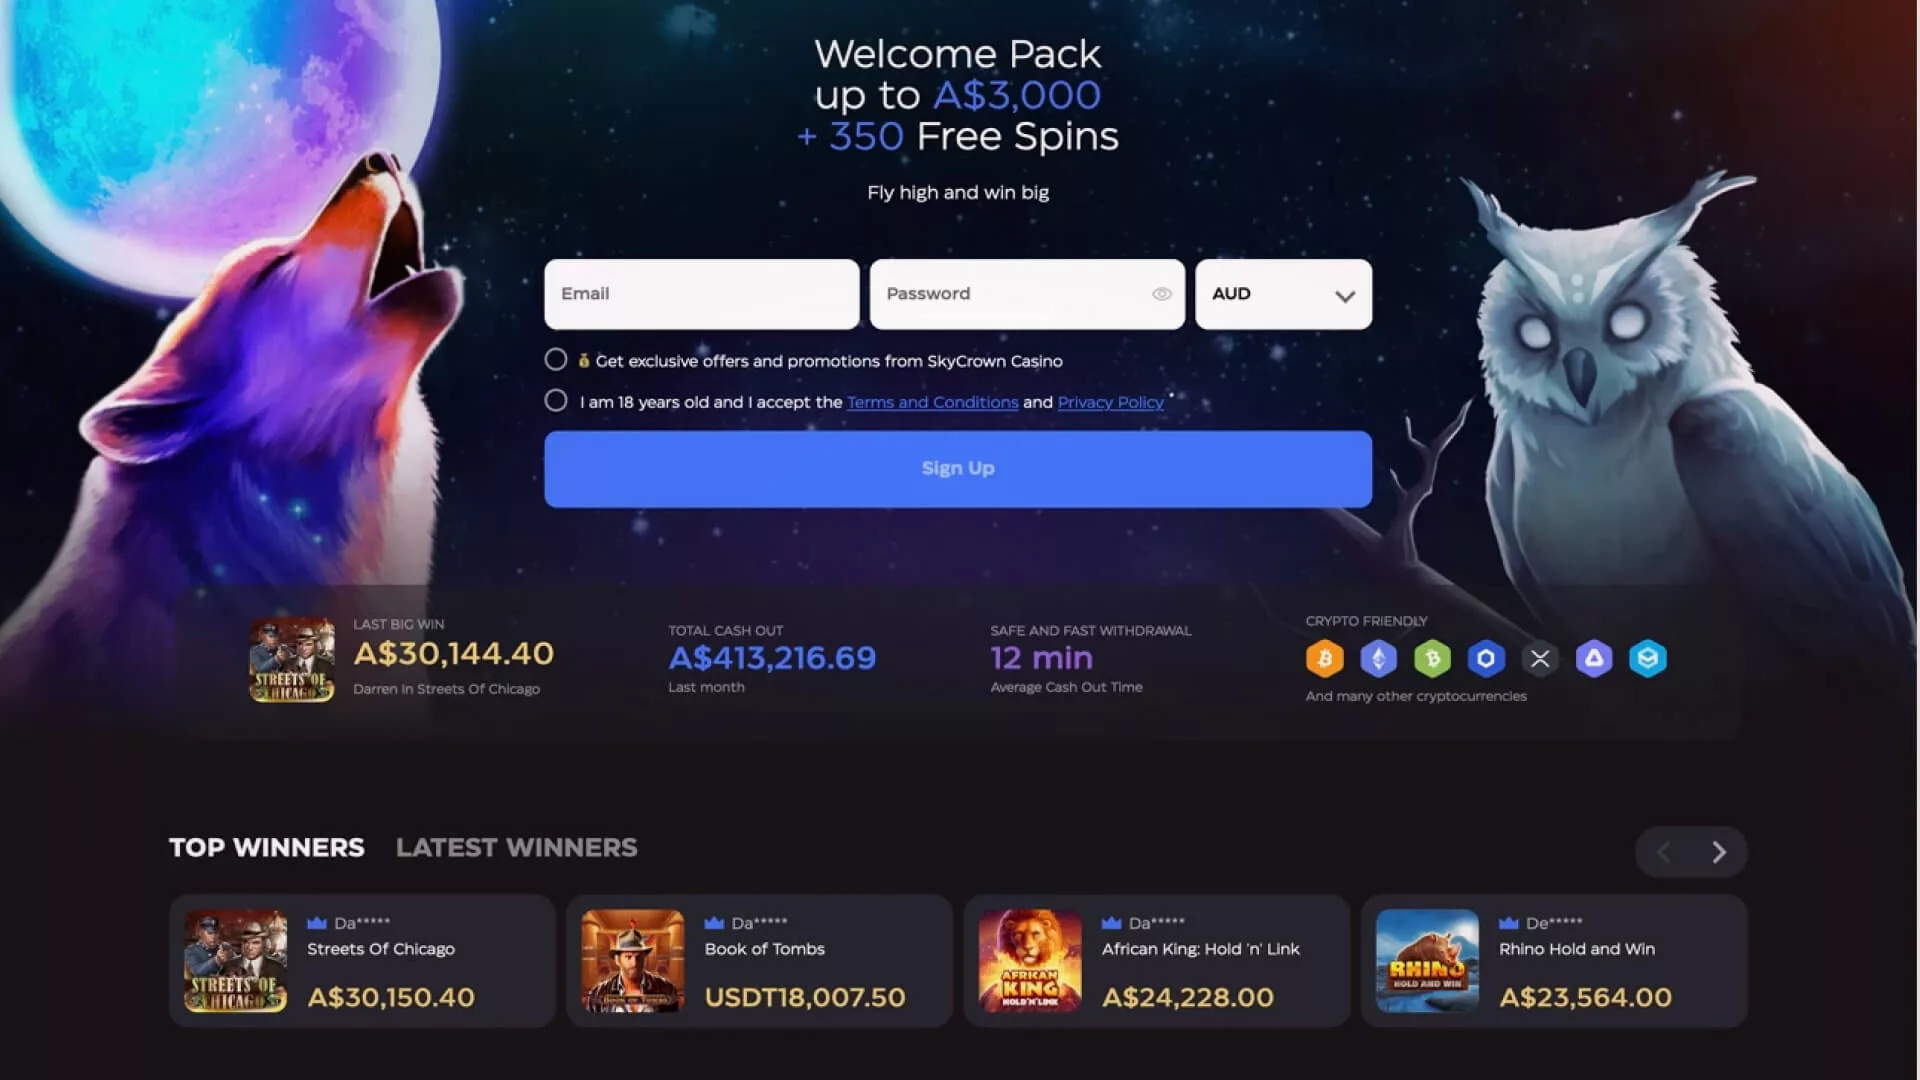Enable exclusive offers and promotions option
Screen dimensions: 1920x1080
tap(556, 359)
